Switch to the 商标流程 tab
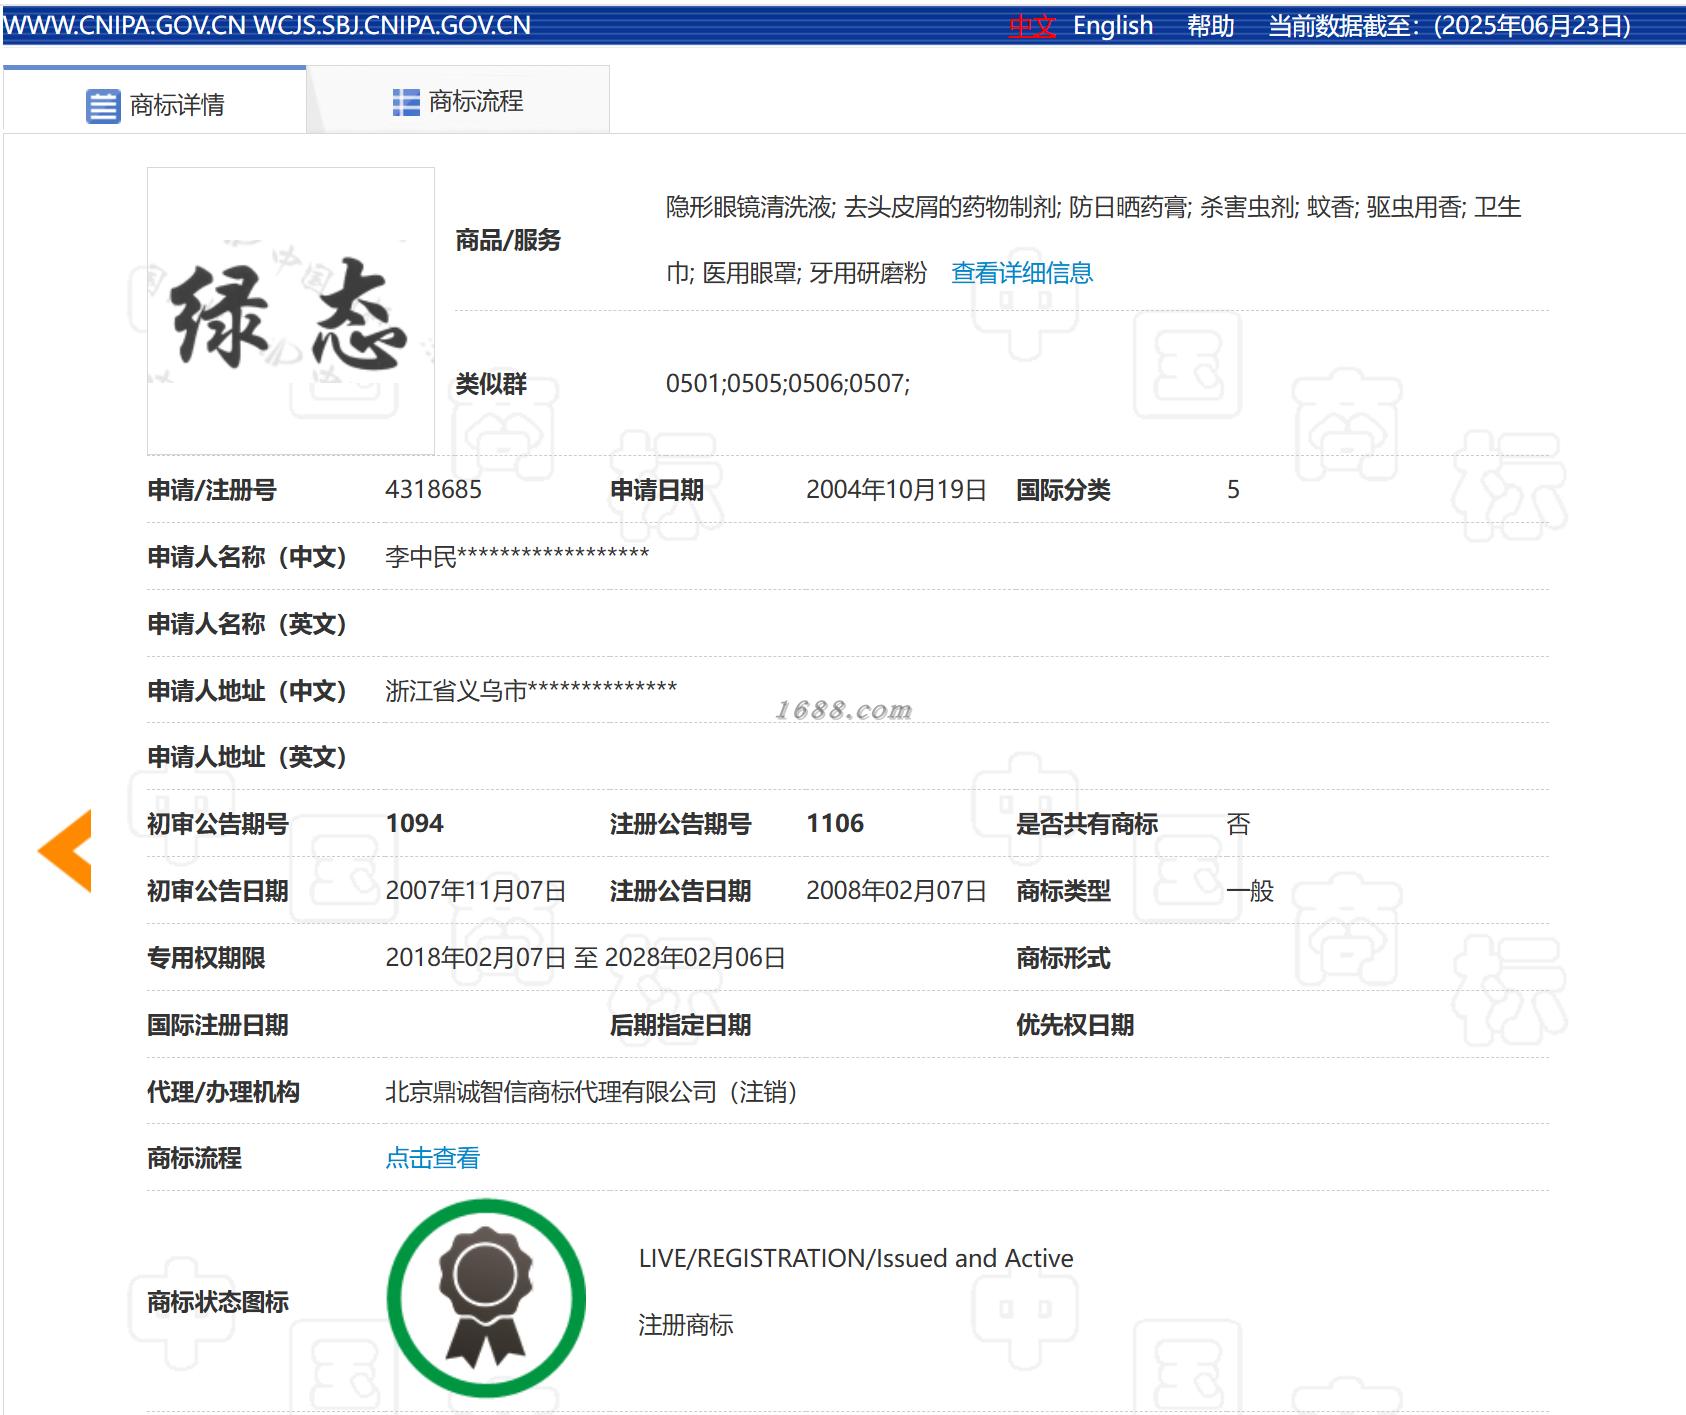This screenshot has height=1415, width=1686. (458, 101)
